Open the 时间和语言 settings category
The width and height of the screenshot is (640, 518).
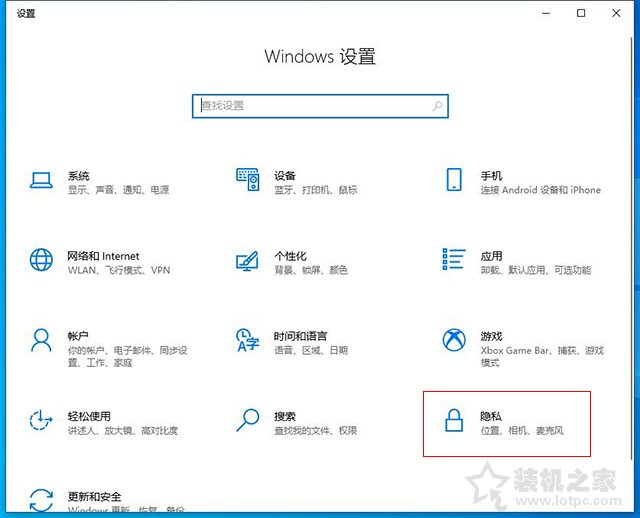click(300, 336)
